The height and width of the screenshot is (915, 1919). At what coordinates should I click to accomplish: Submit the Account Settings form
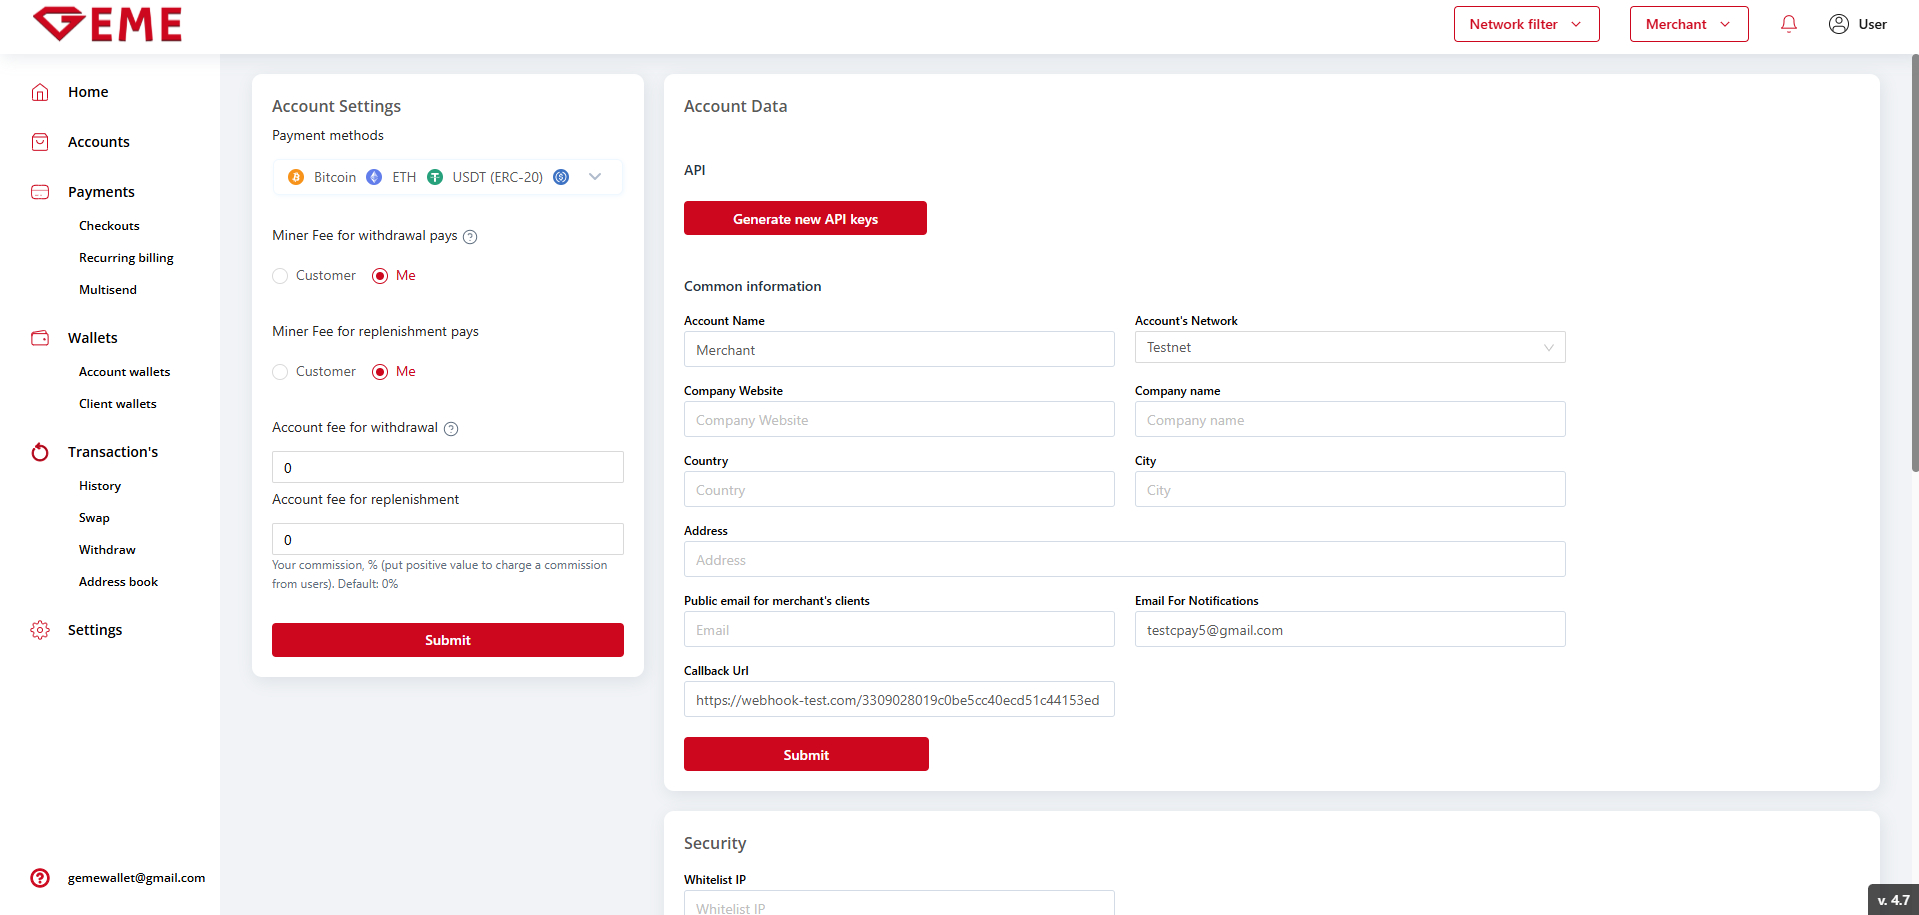coord(447,640)
